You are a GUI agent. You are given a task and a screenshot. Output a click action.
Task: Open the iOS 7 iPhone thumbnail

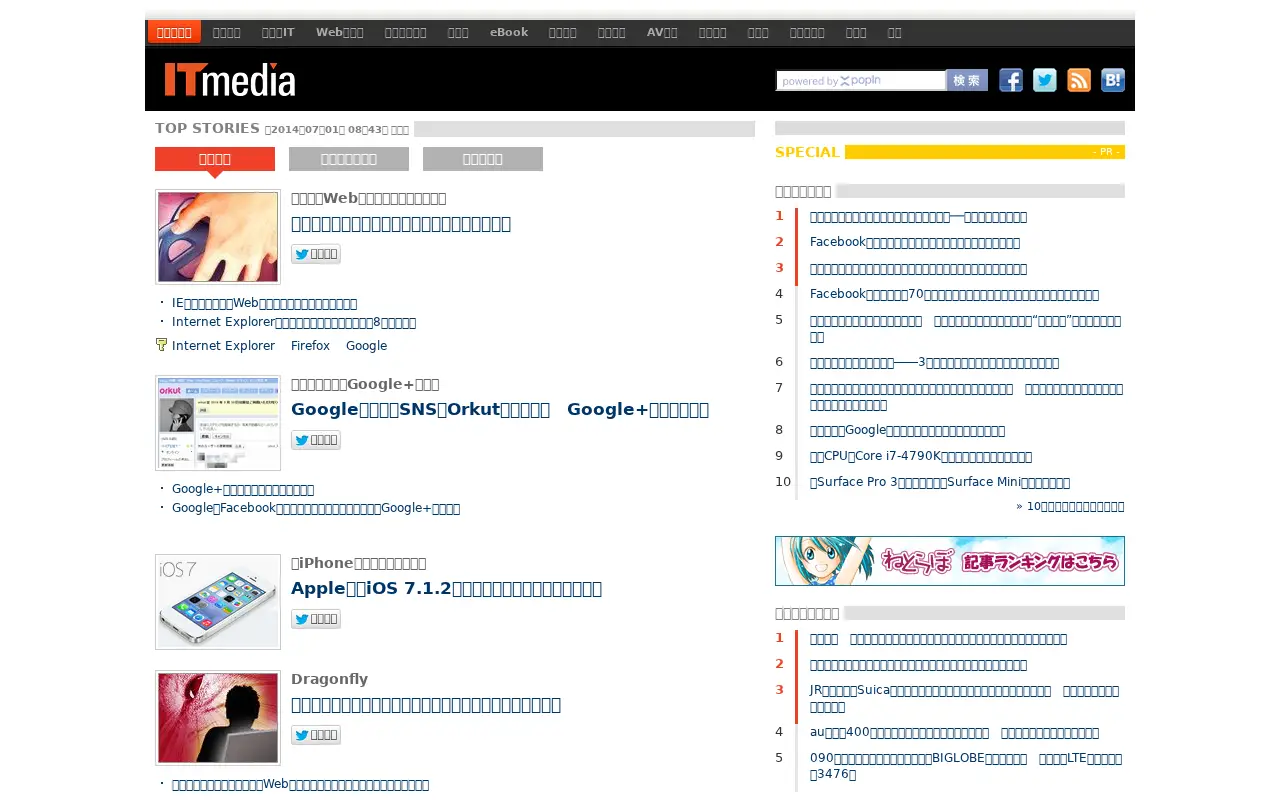pos(218,602)
